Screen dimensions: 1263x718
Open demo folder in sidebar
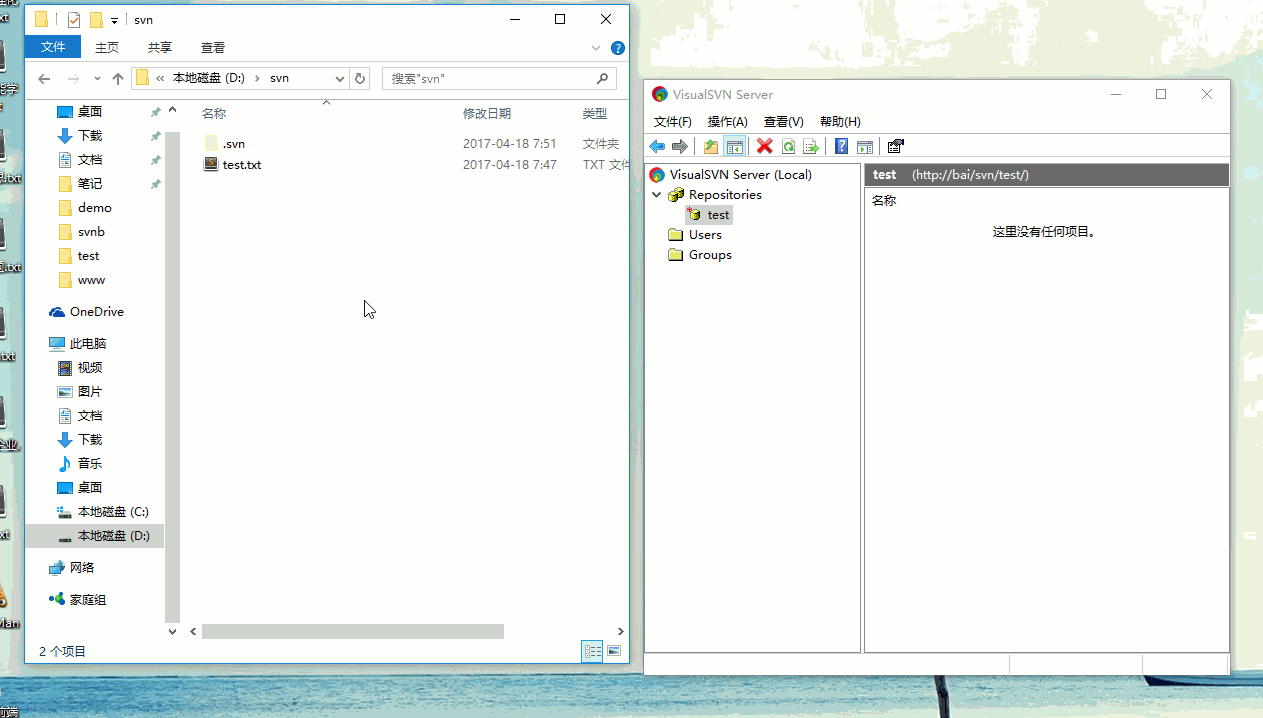pyautogui.click(x=94, y=208)
